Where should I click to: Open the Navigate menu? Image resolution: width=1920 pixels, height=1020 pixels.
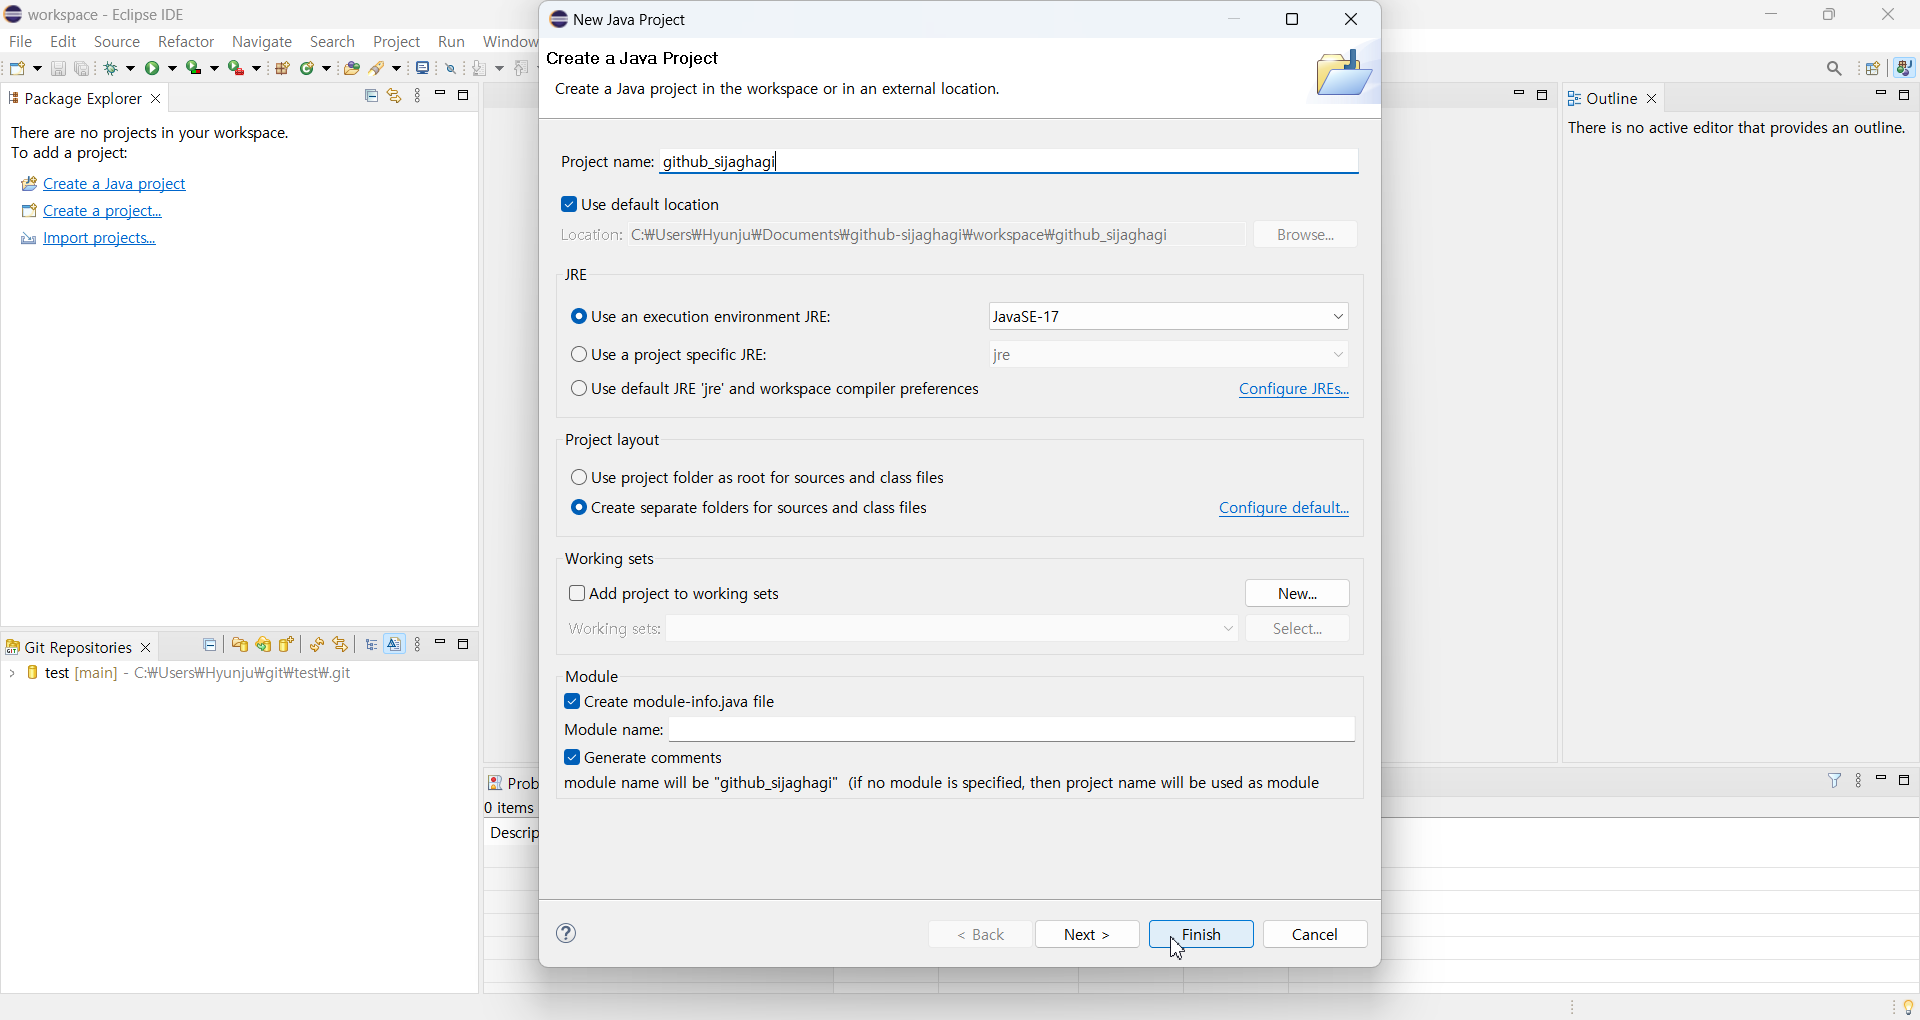click(x=262, y=42)
